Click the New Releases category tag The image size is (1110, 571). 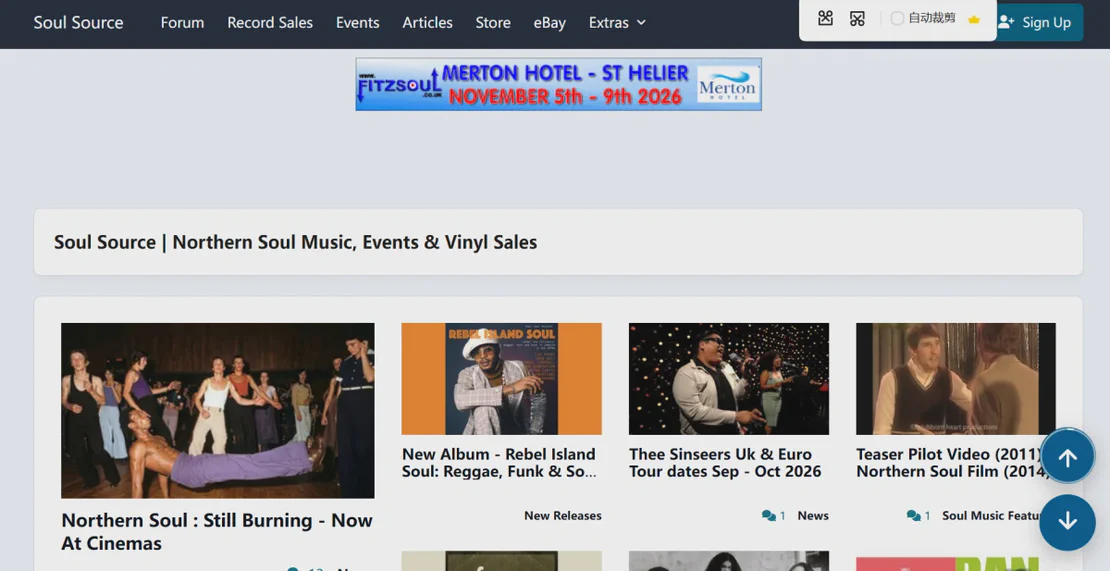coord(563,516)
